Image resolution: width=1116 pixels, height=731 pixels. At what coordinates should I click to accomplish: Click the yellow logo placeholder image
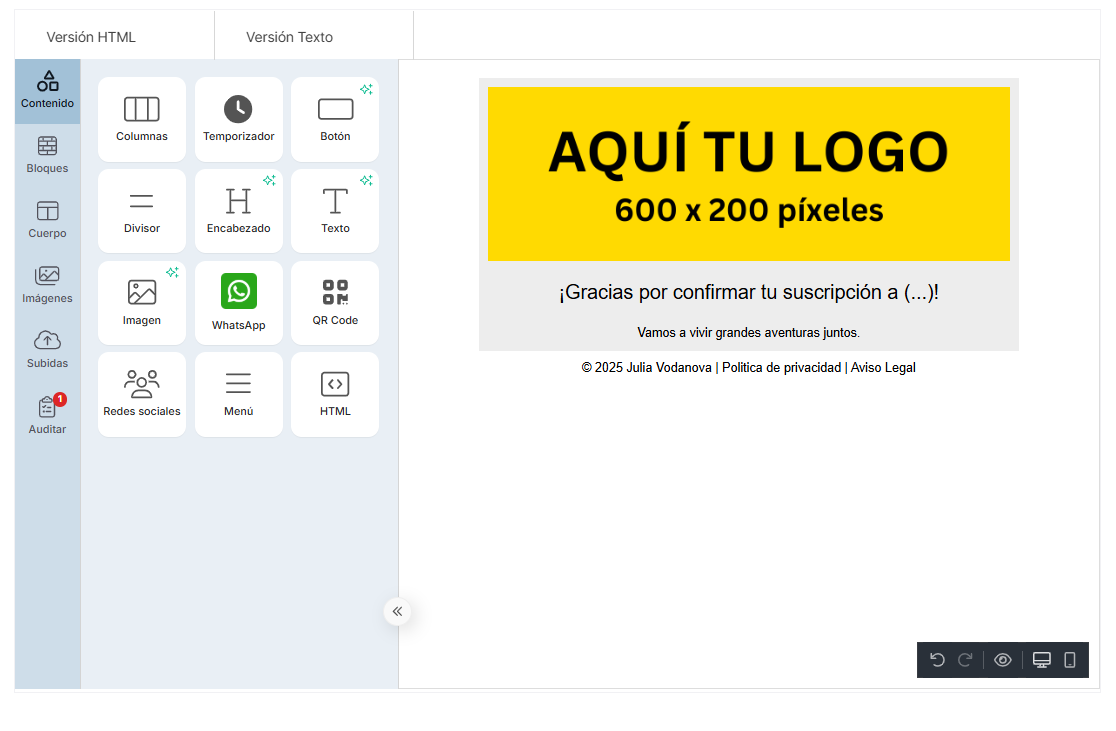(748, 174)
